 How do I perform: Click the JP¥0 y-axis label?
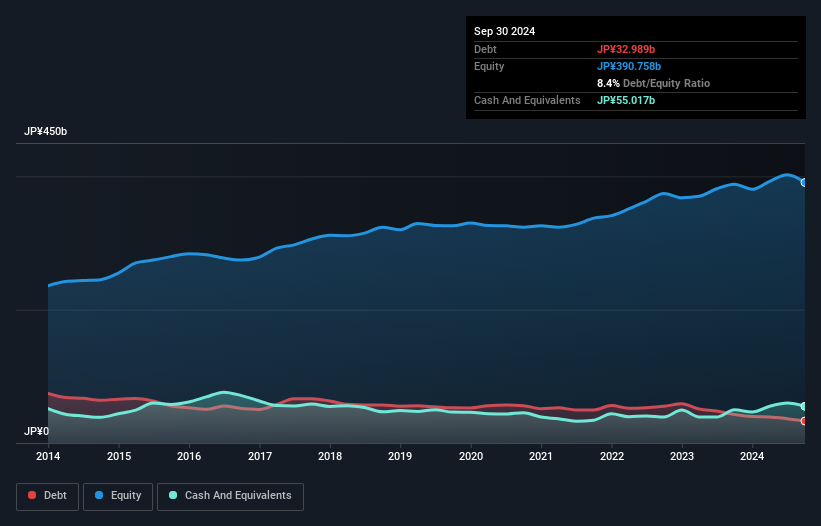pyautogui.click(x=36, y=431)
